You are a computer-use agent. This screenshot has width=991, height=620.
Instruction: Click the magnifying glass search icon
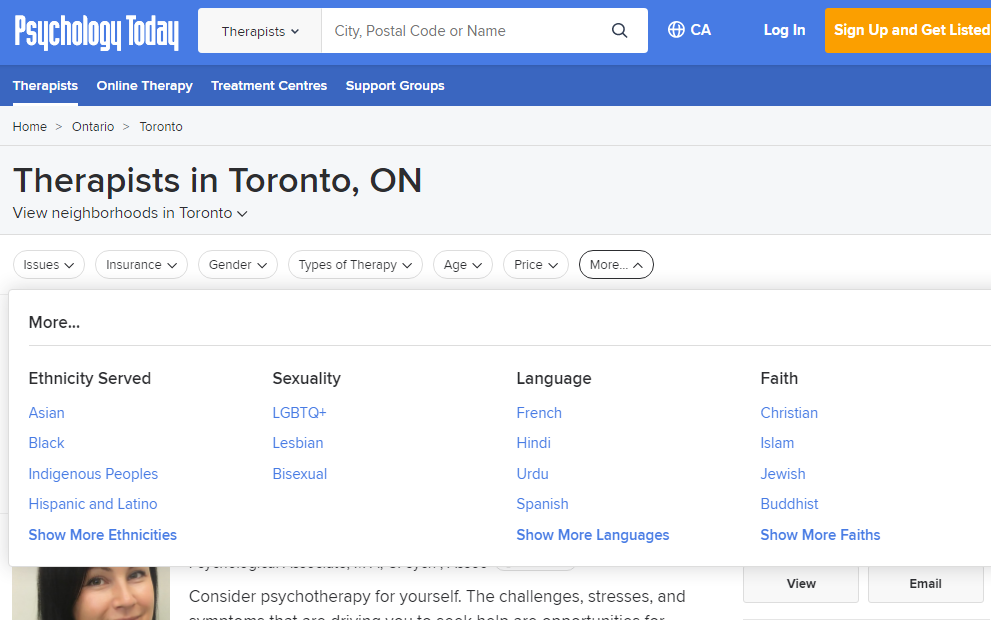coord(619,30)
